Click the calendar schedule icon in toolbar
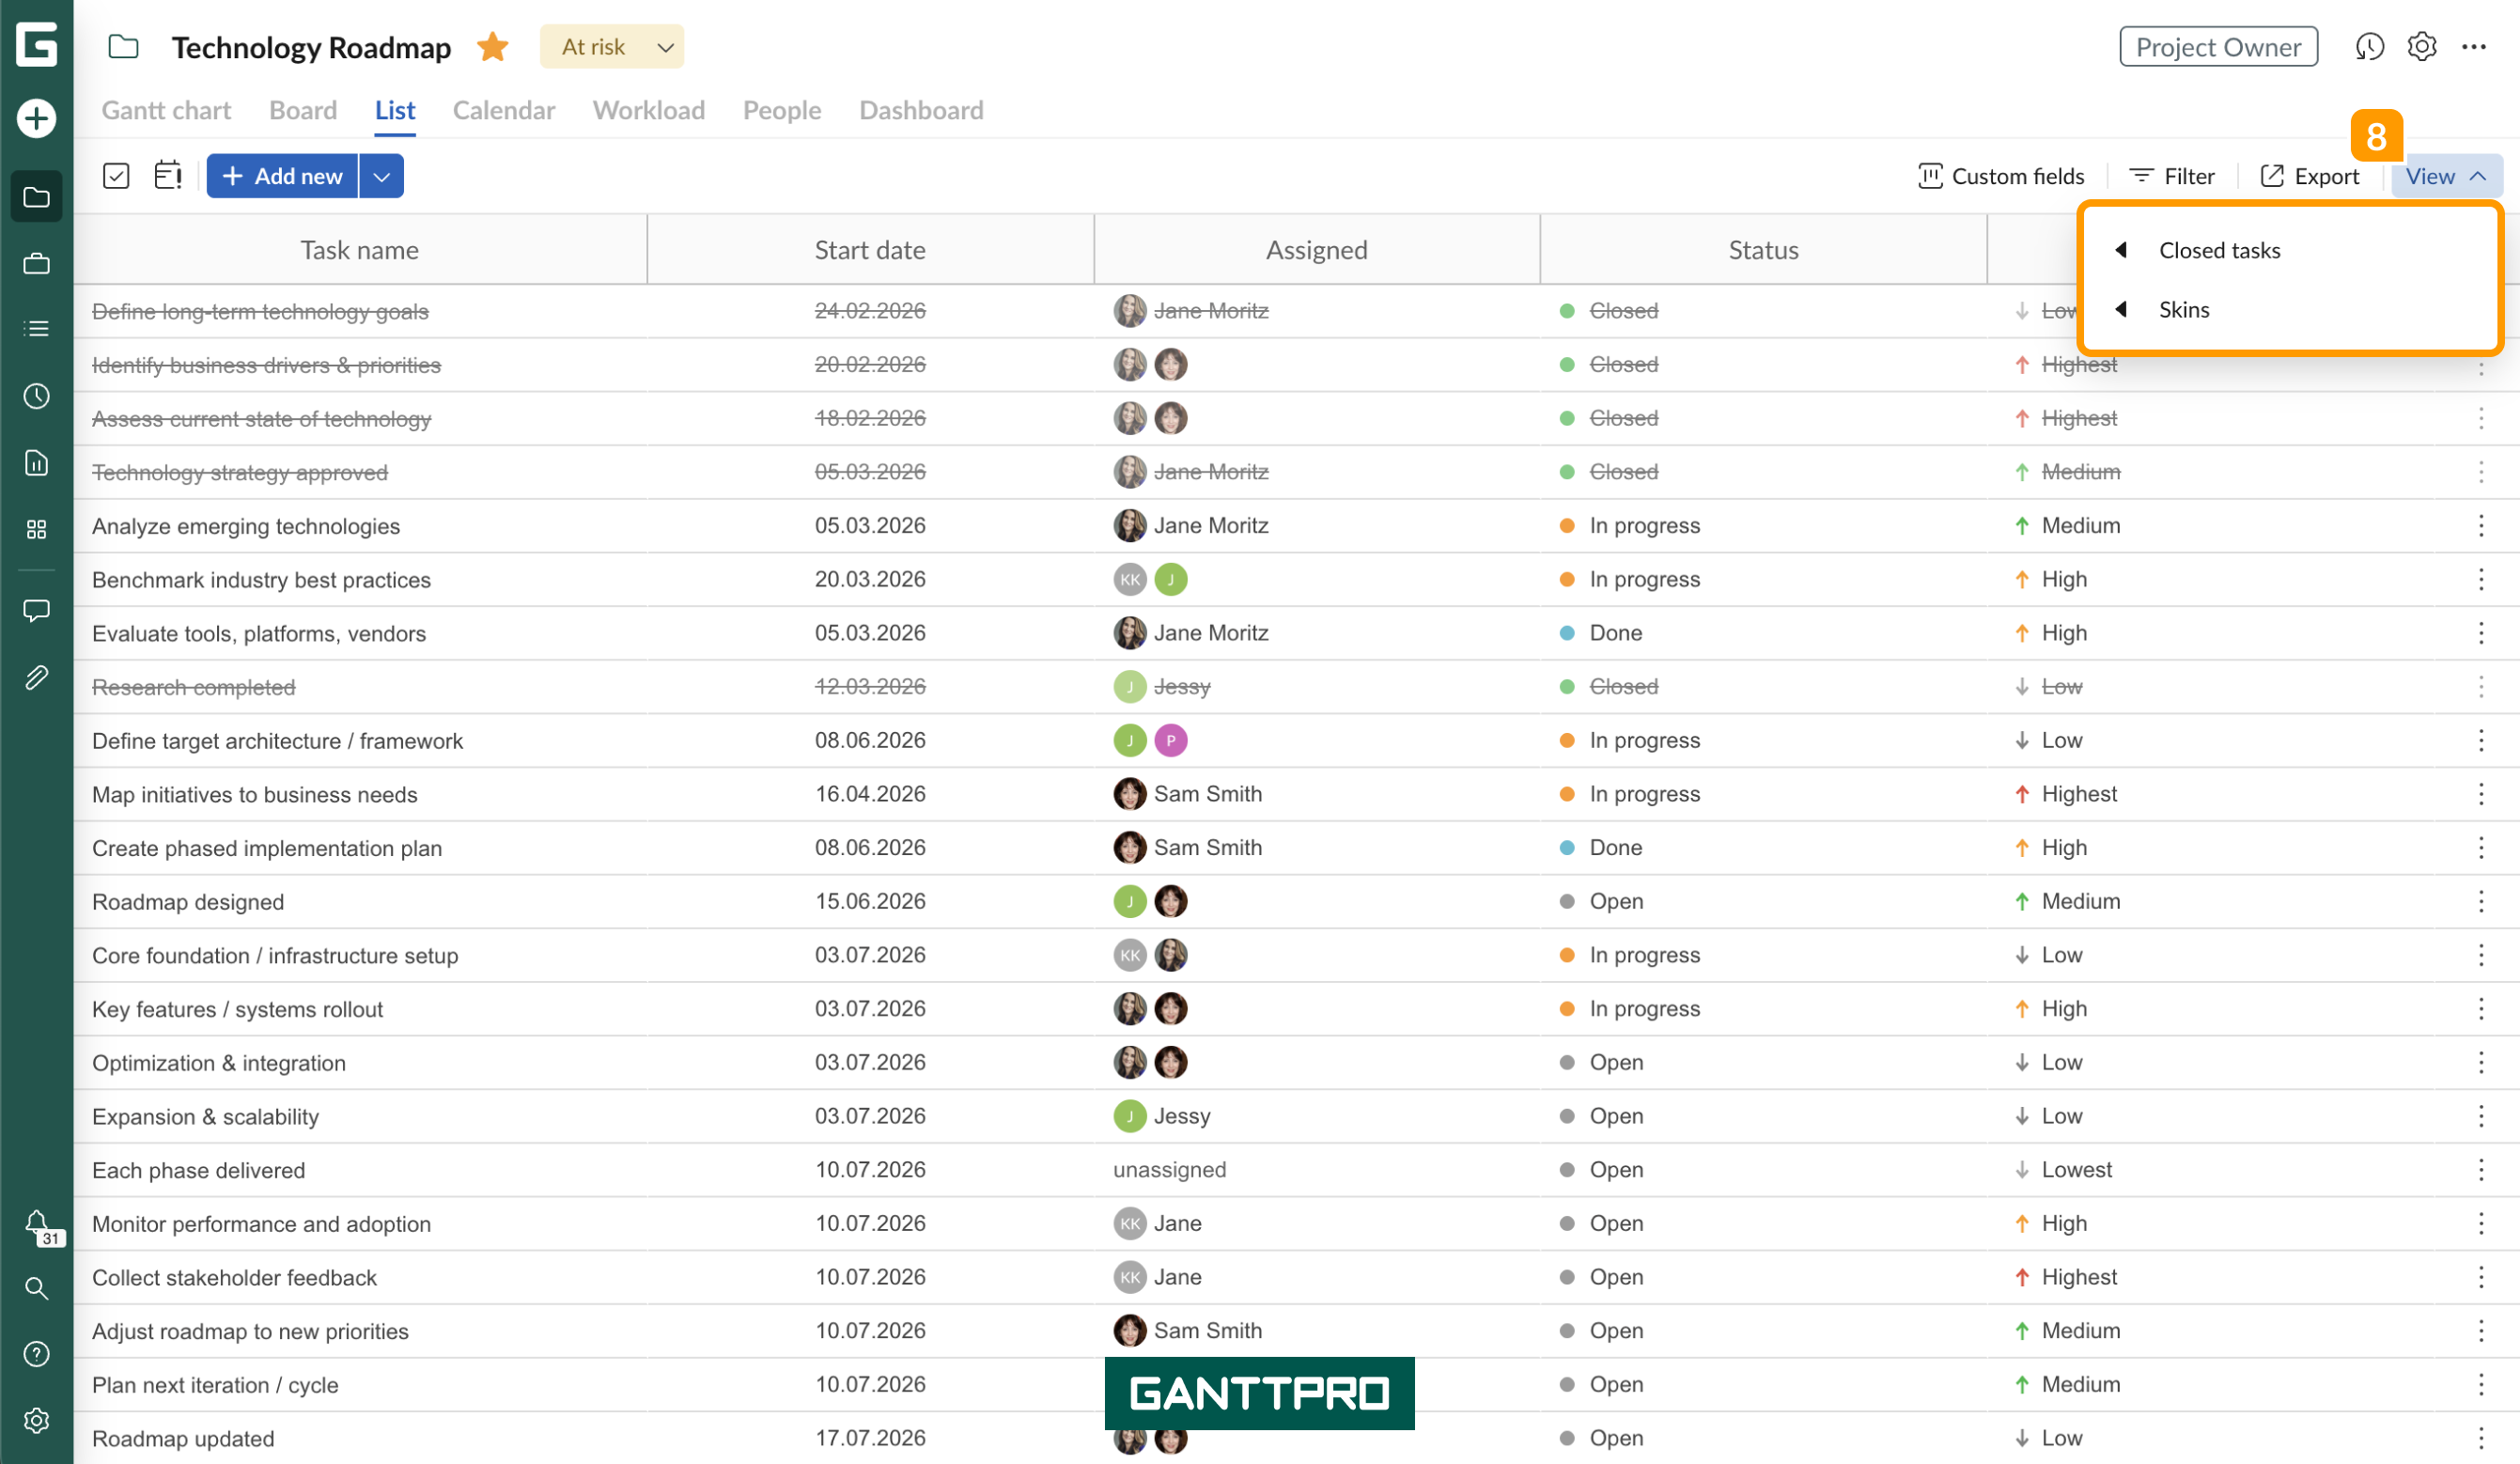The width and height of the screenshot is (2520, 1464). coord(168,176)
